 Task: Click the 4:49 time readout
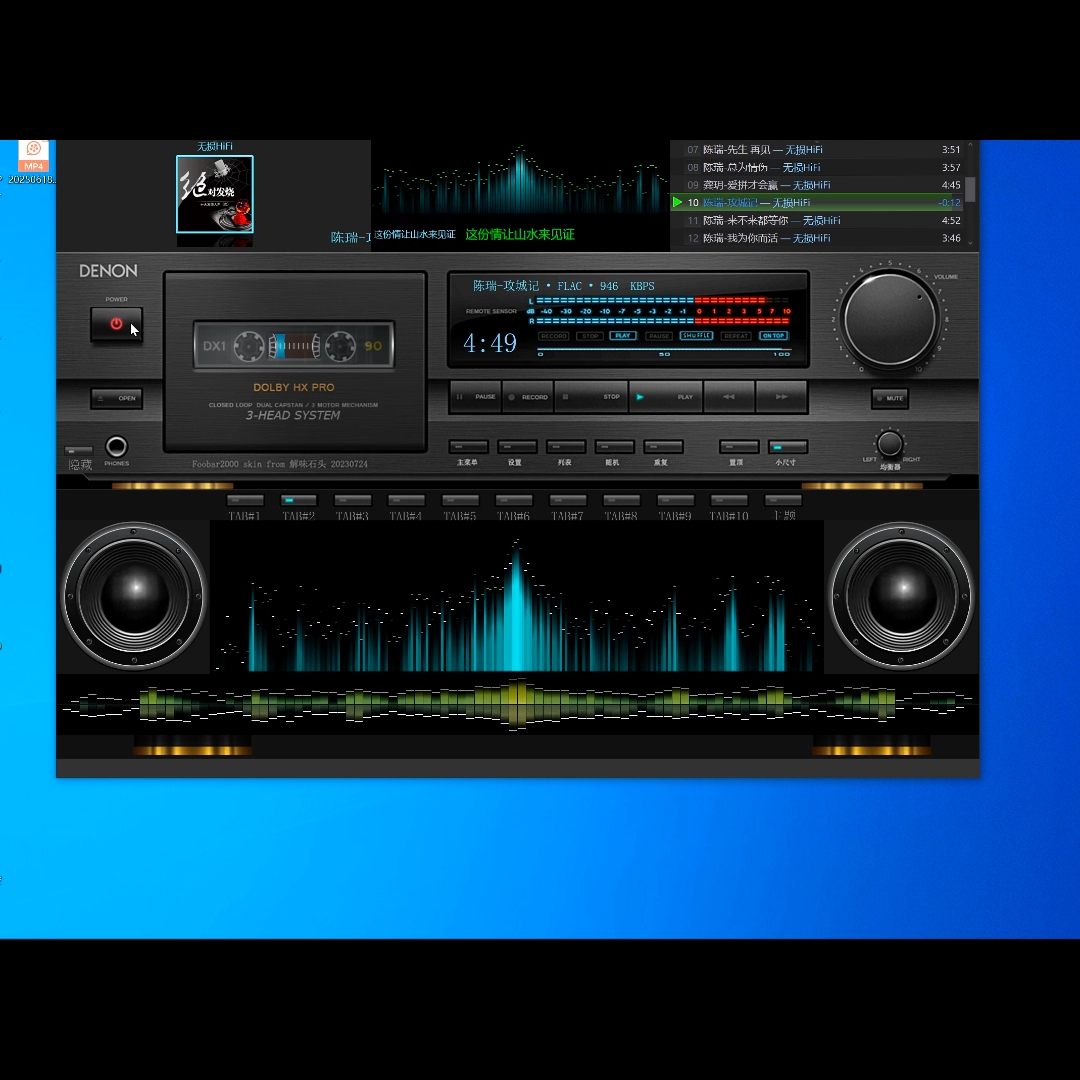click(x=490, y=343)
